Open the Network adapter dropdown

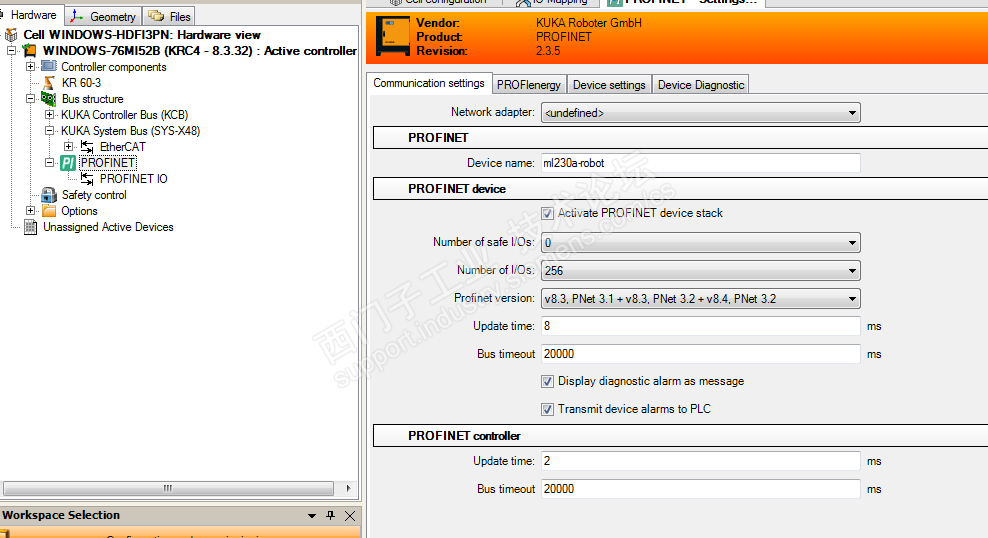[x=852, y=113]
